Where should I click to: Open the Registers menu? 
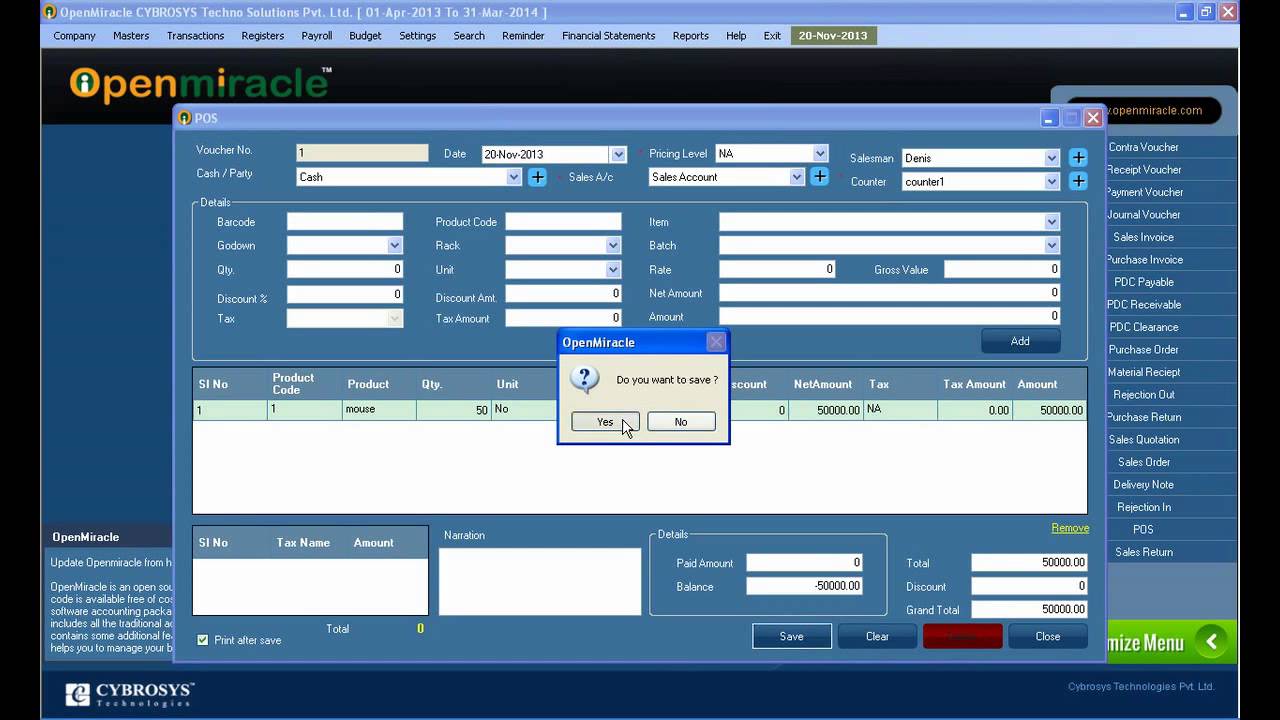coord(263,36)
